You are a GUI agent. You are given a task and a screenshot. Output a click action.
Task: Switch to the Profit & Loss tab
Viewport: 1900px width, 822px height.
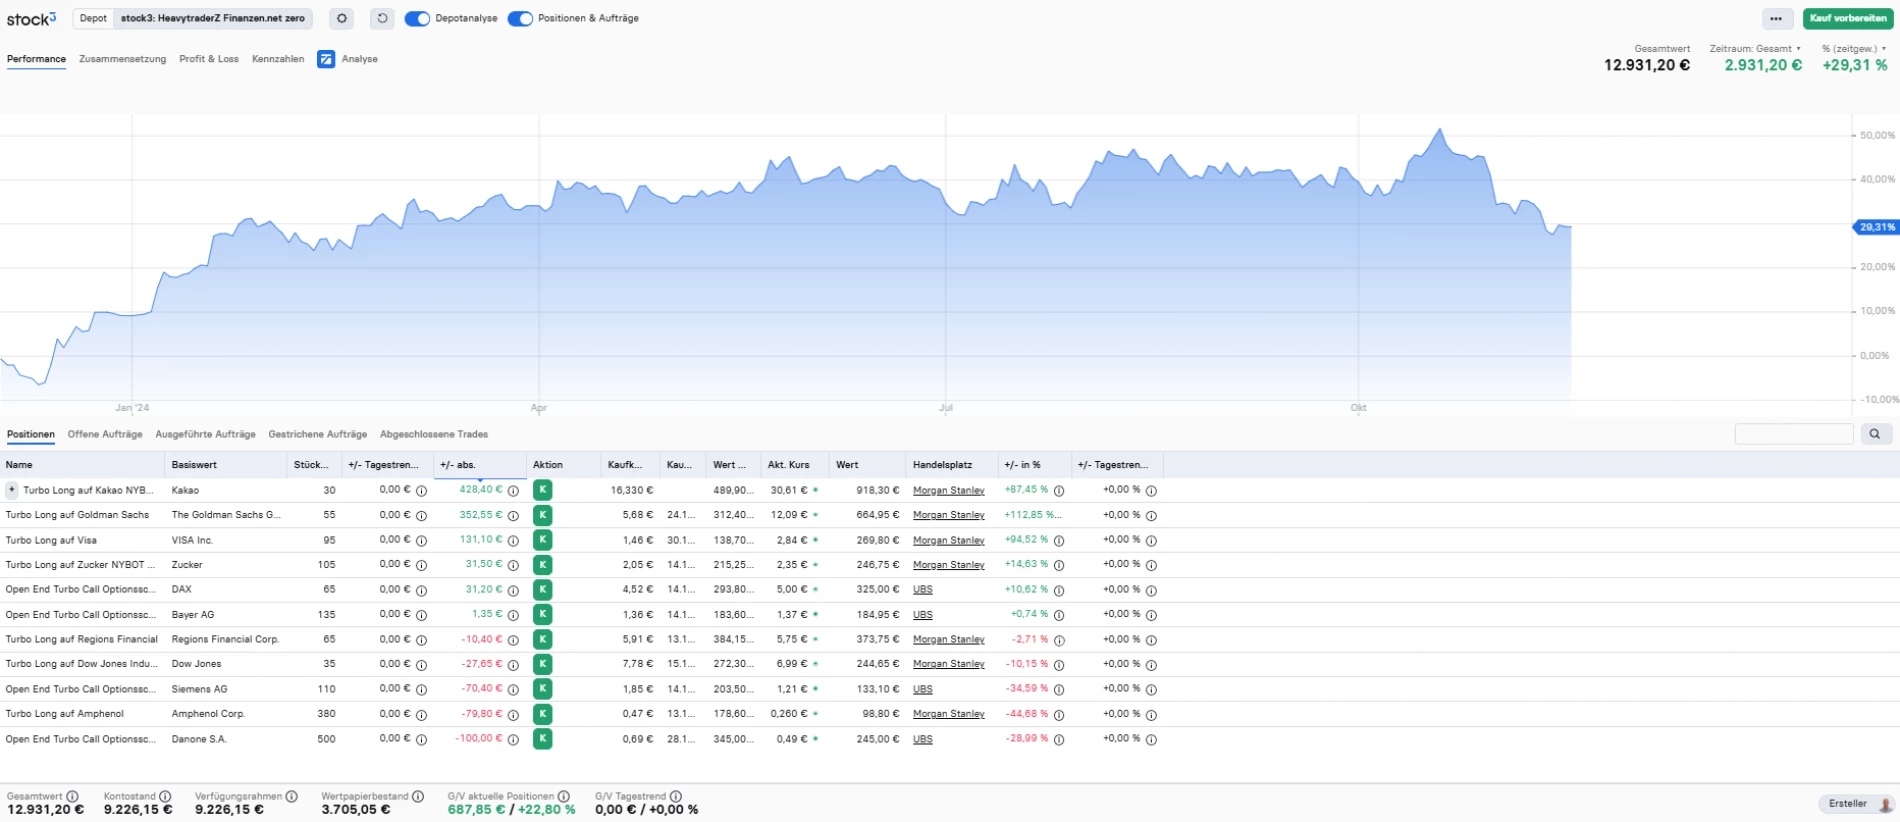click(x=209, y=59)
